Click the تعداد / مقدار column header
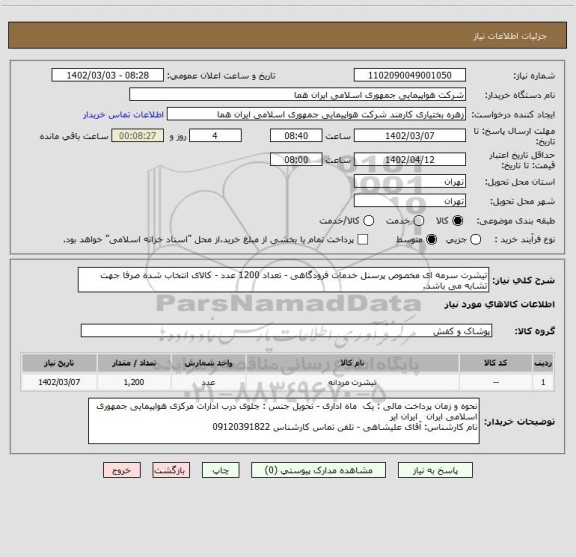Screen dimensions: 576x557 (x=134, y=363)
